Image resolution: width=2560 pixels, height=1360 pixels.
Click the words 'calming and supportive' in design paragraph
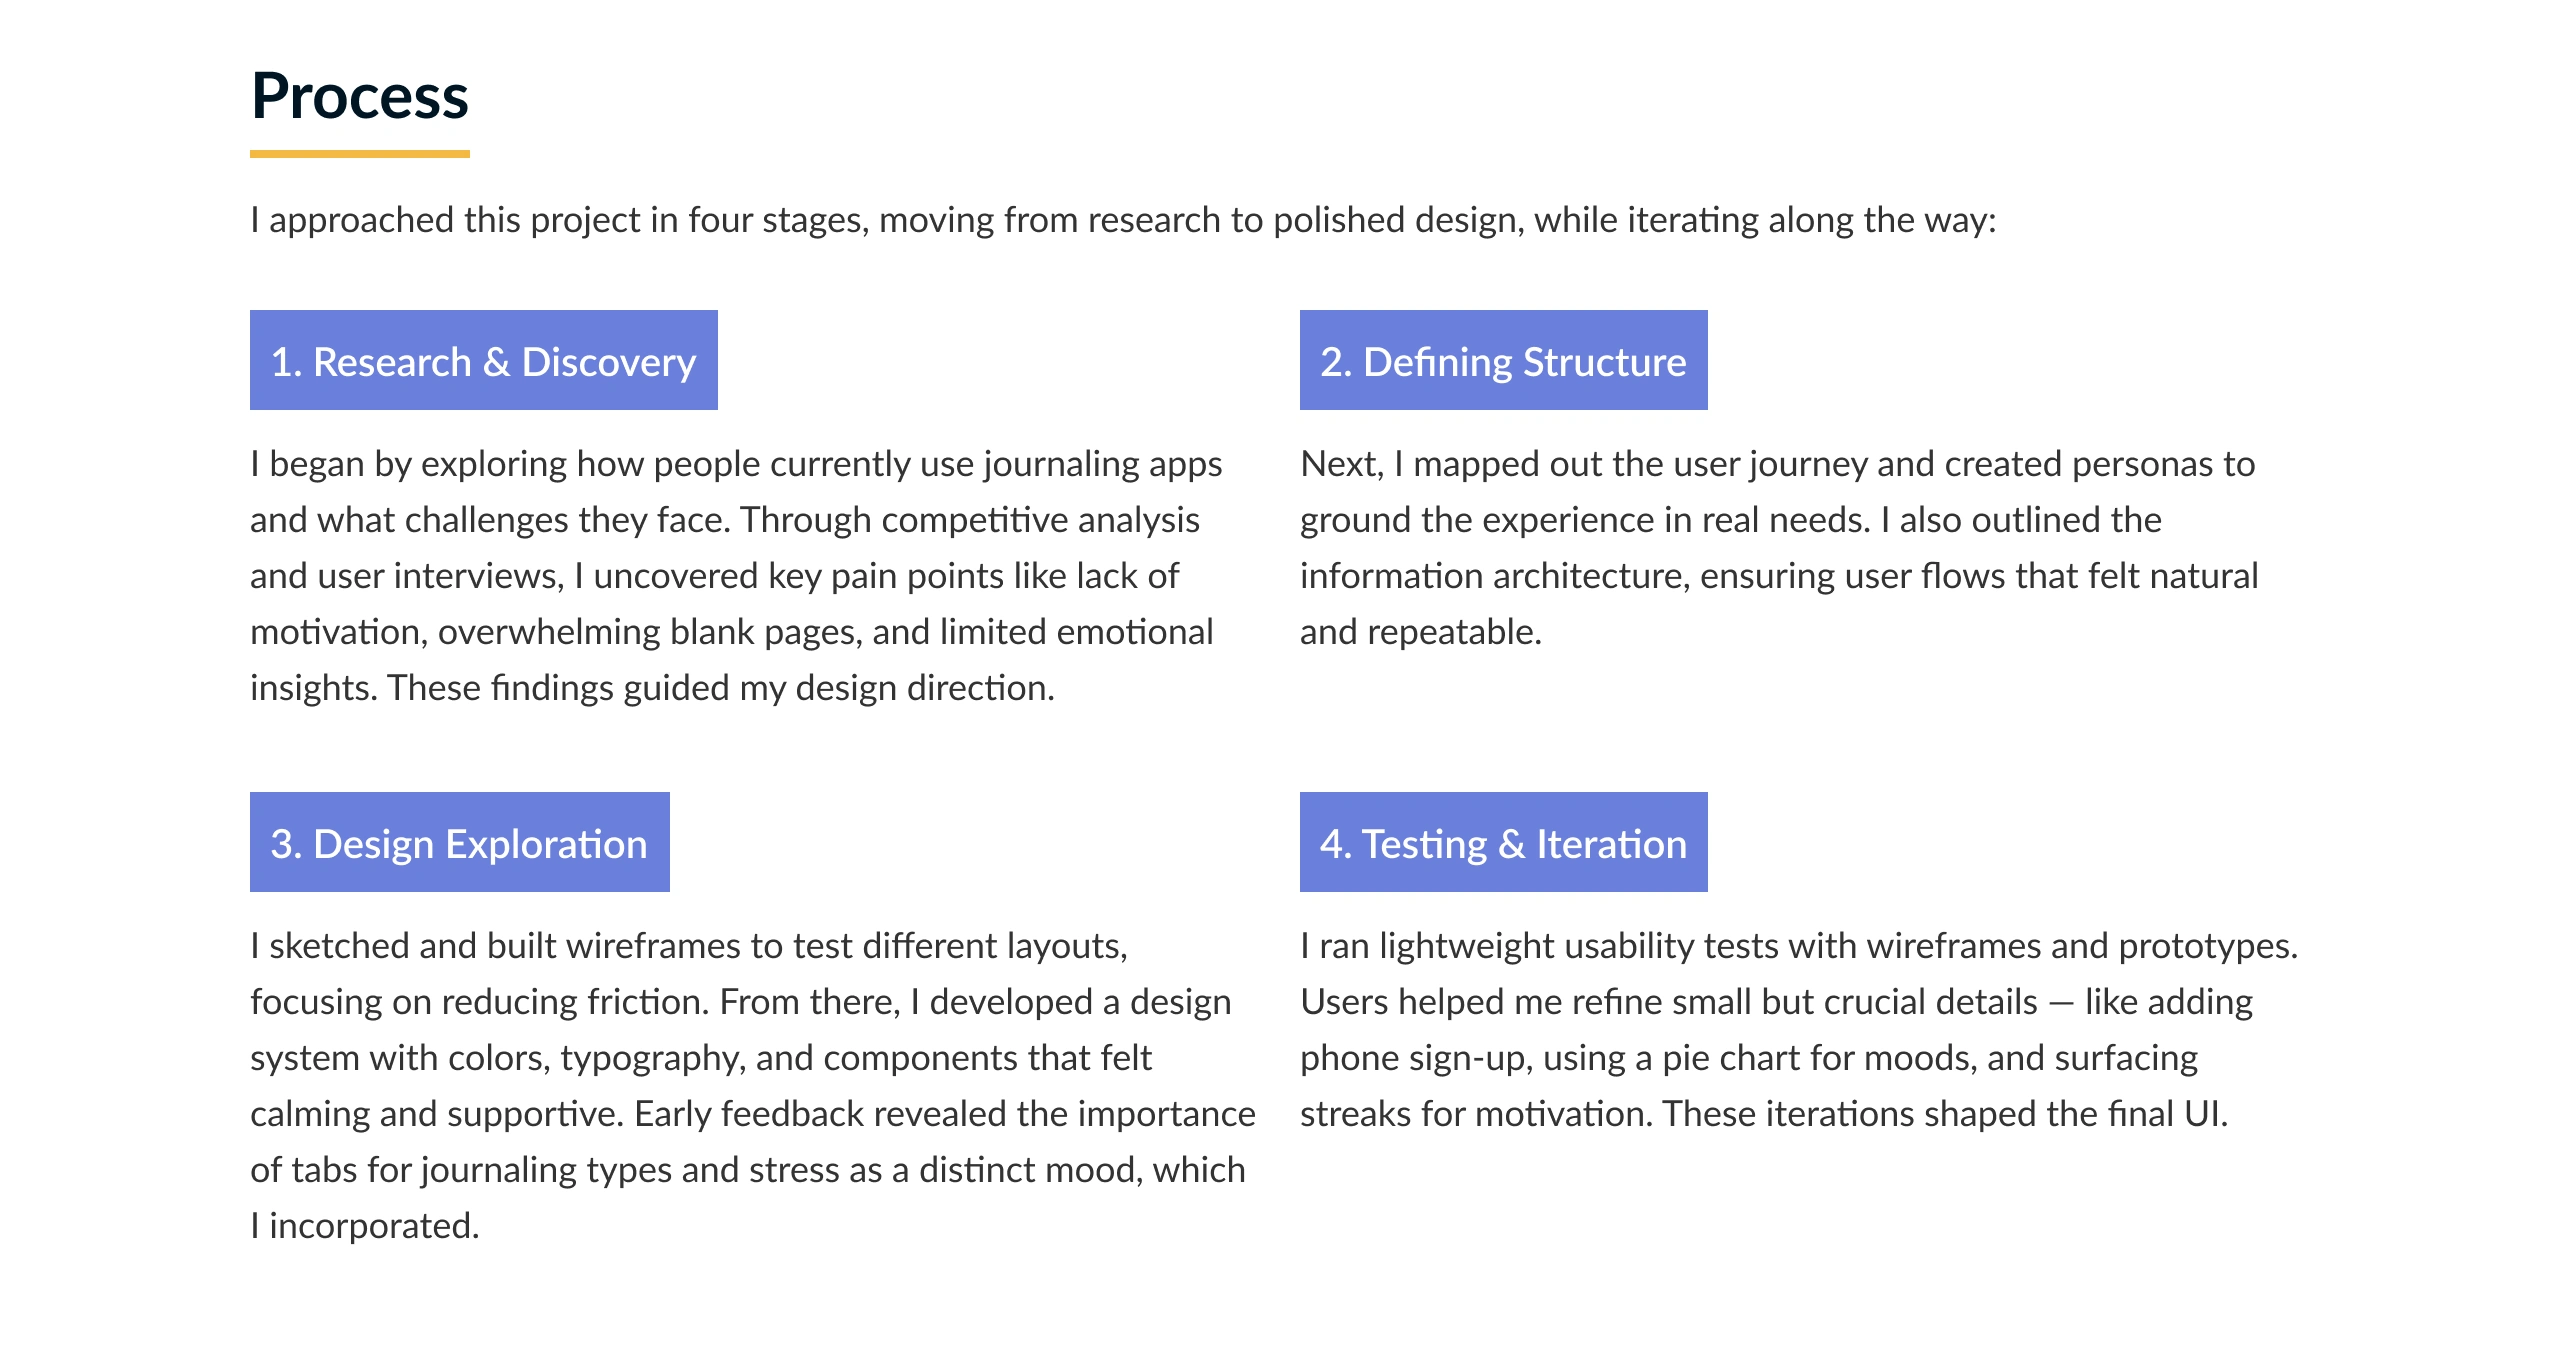(436, 1114)
